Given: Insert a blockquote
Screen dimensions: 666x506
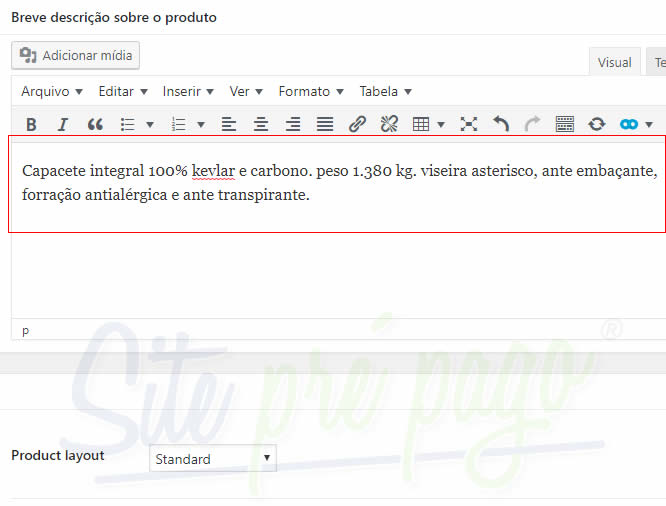Looking at the screenshot, I should pos(95,124).
